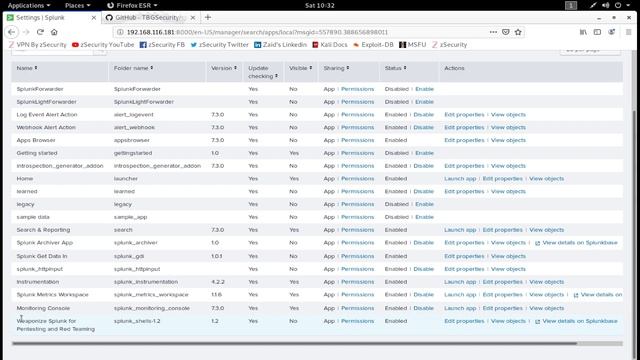Disable the Monitoring Console app
The width and height of the screenshot is (640, 360).
click(424, 308)
